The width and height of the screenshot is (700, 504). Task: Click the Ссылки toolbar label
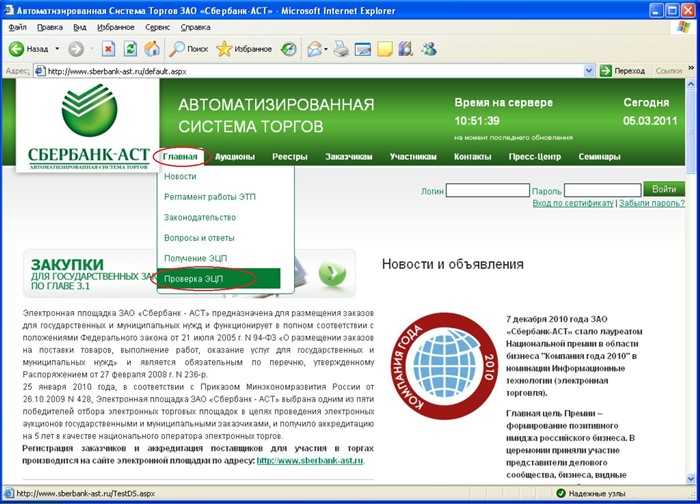668,71
